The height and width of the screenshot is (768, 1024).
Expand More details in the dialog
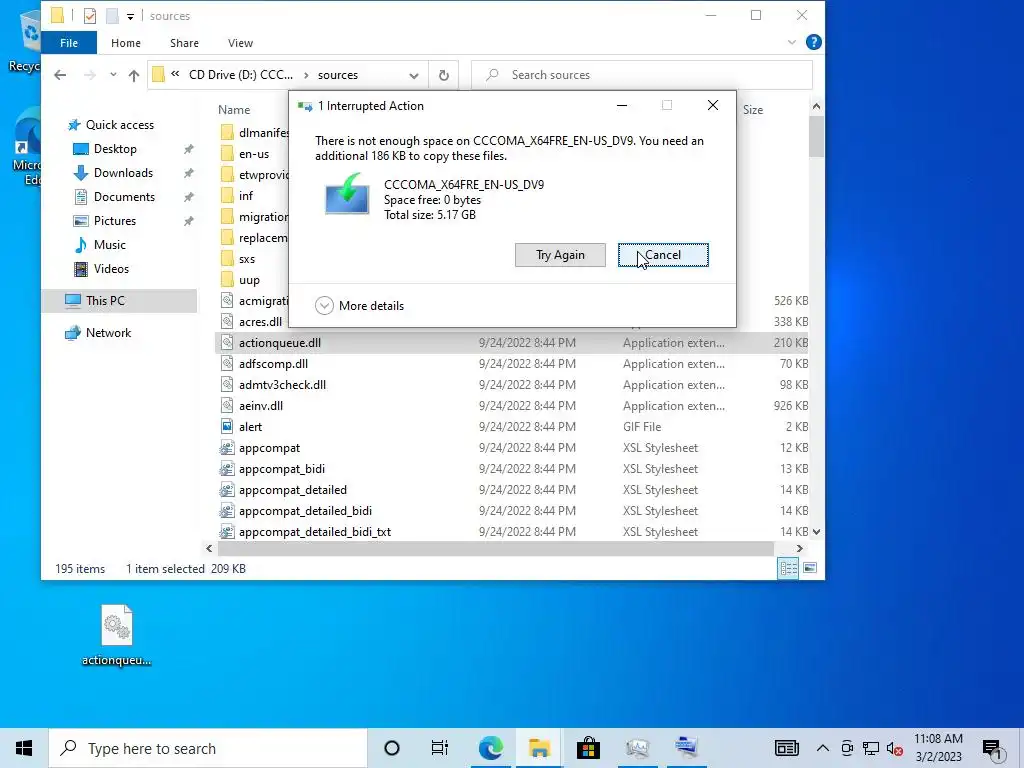[359, 306]
